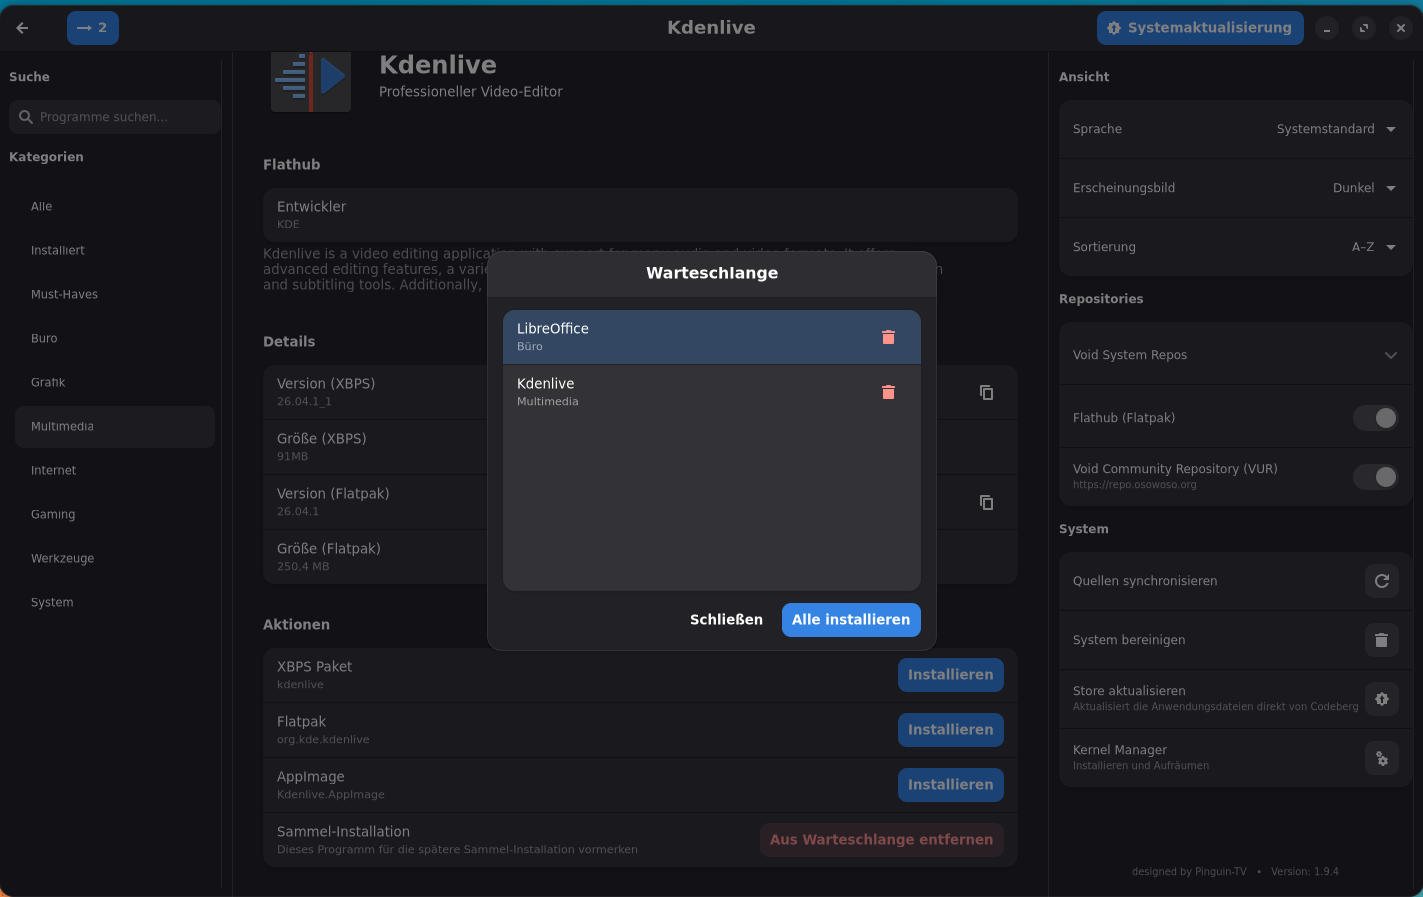Remove Kdenlive from the queue list

coord(888,392)
